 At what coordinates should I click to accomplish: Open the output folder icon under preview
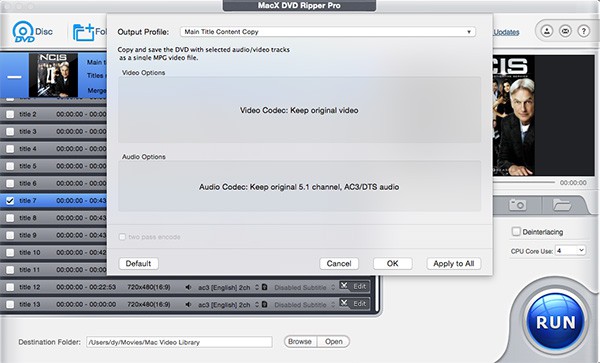pyautogui.click(x=562, y=205)
